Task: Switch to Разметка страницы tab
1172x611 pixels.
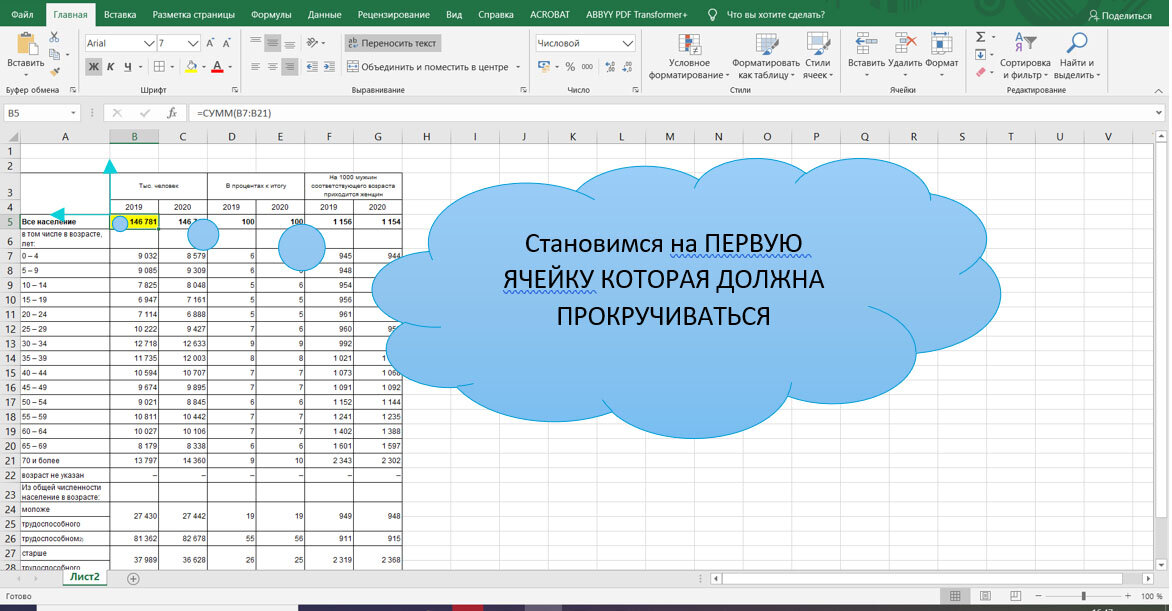Action: click(194, 14)
